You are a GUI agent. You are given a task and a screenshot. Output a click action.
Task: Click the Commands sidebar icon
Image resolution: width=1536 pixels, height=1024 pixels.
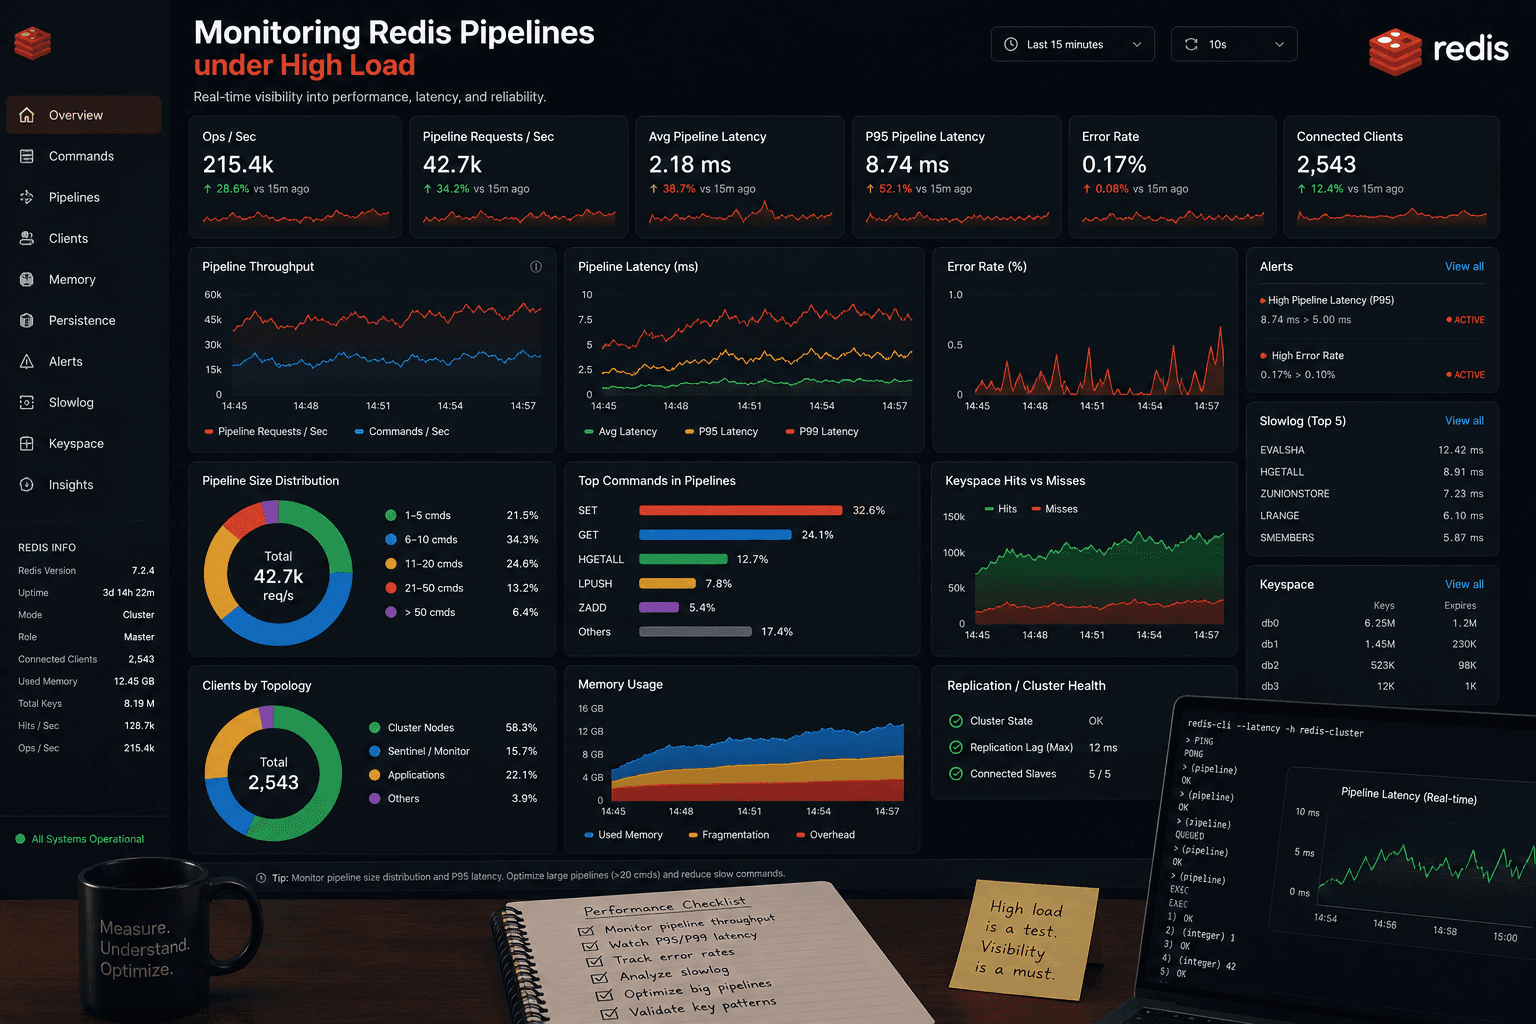point(27,156)
